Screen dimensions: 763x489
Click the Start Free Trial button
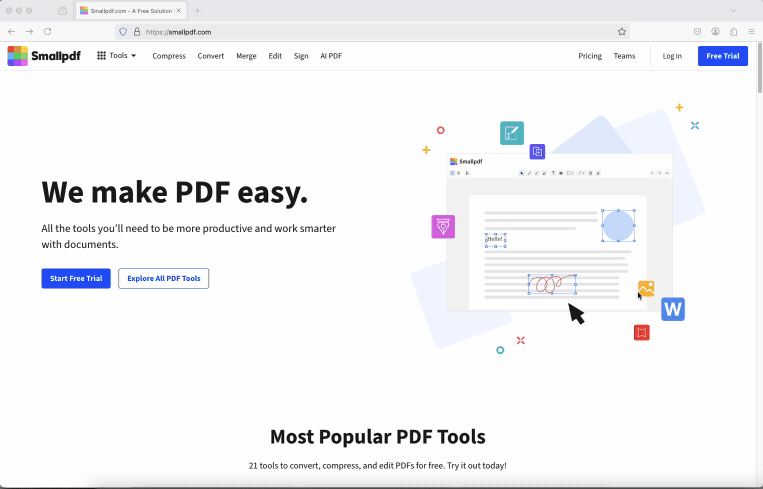tap(76, 278)
